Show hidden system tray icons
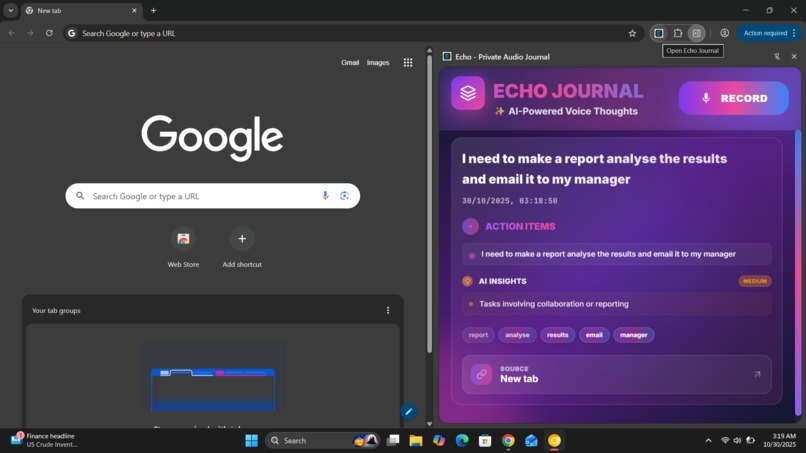Image resolution: width=806 pixels, height=453 pixels. coord(708,441)
